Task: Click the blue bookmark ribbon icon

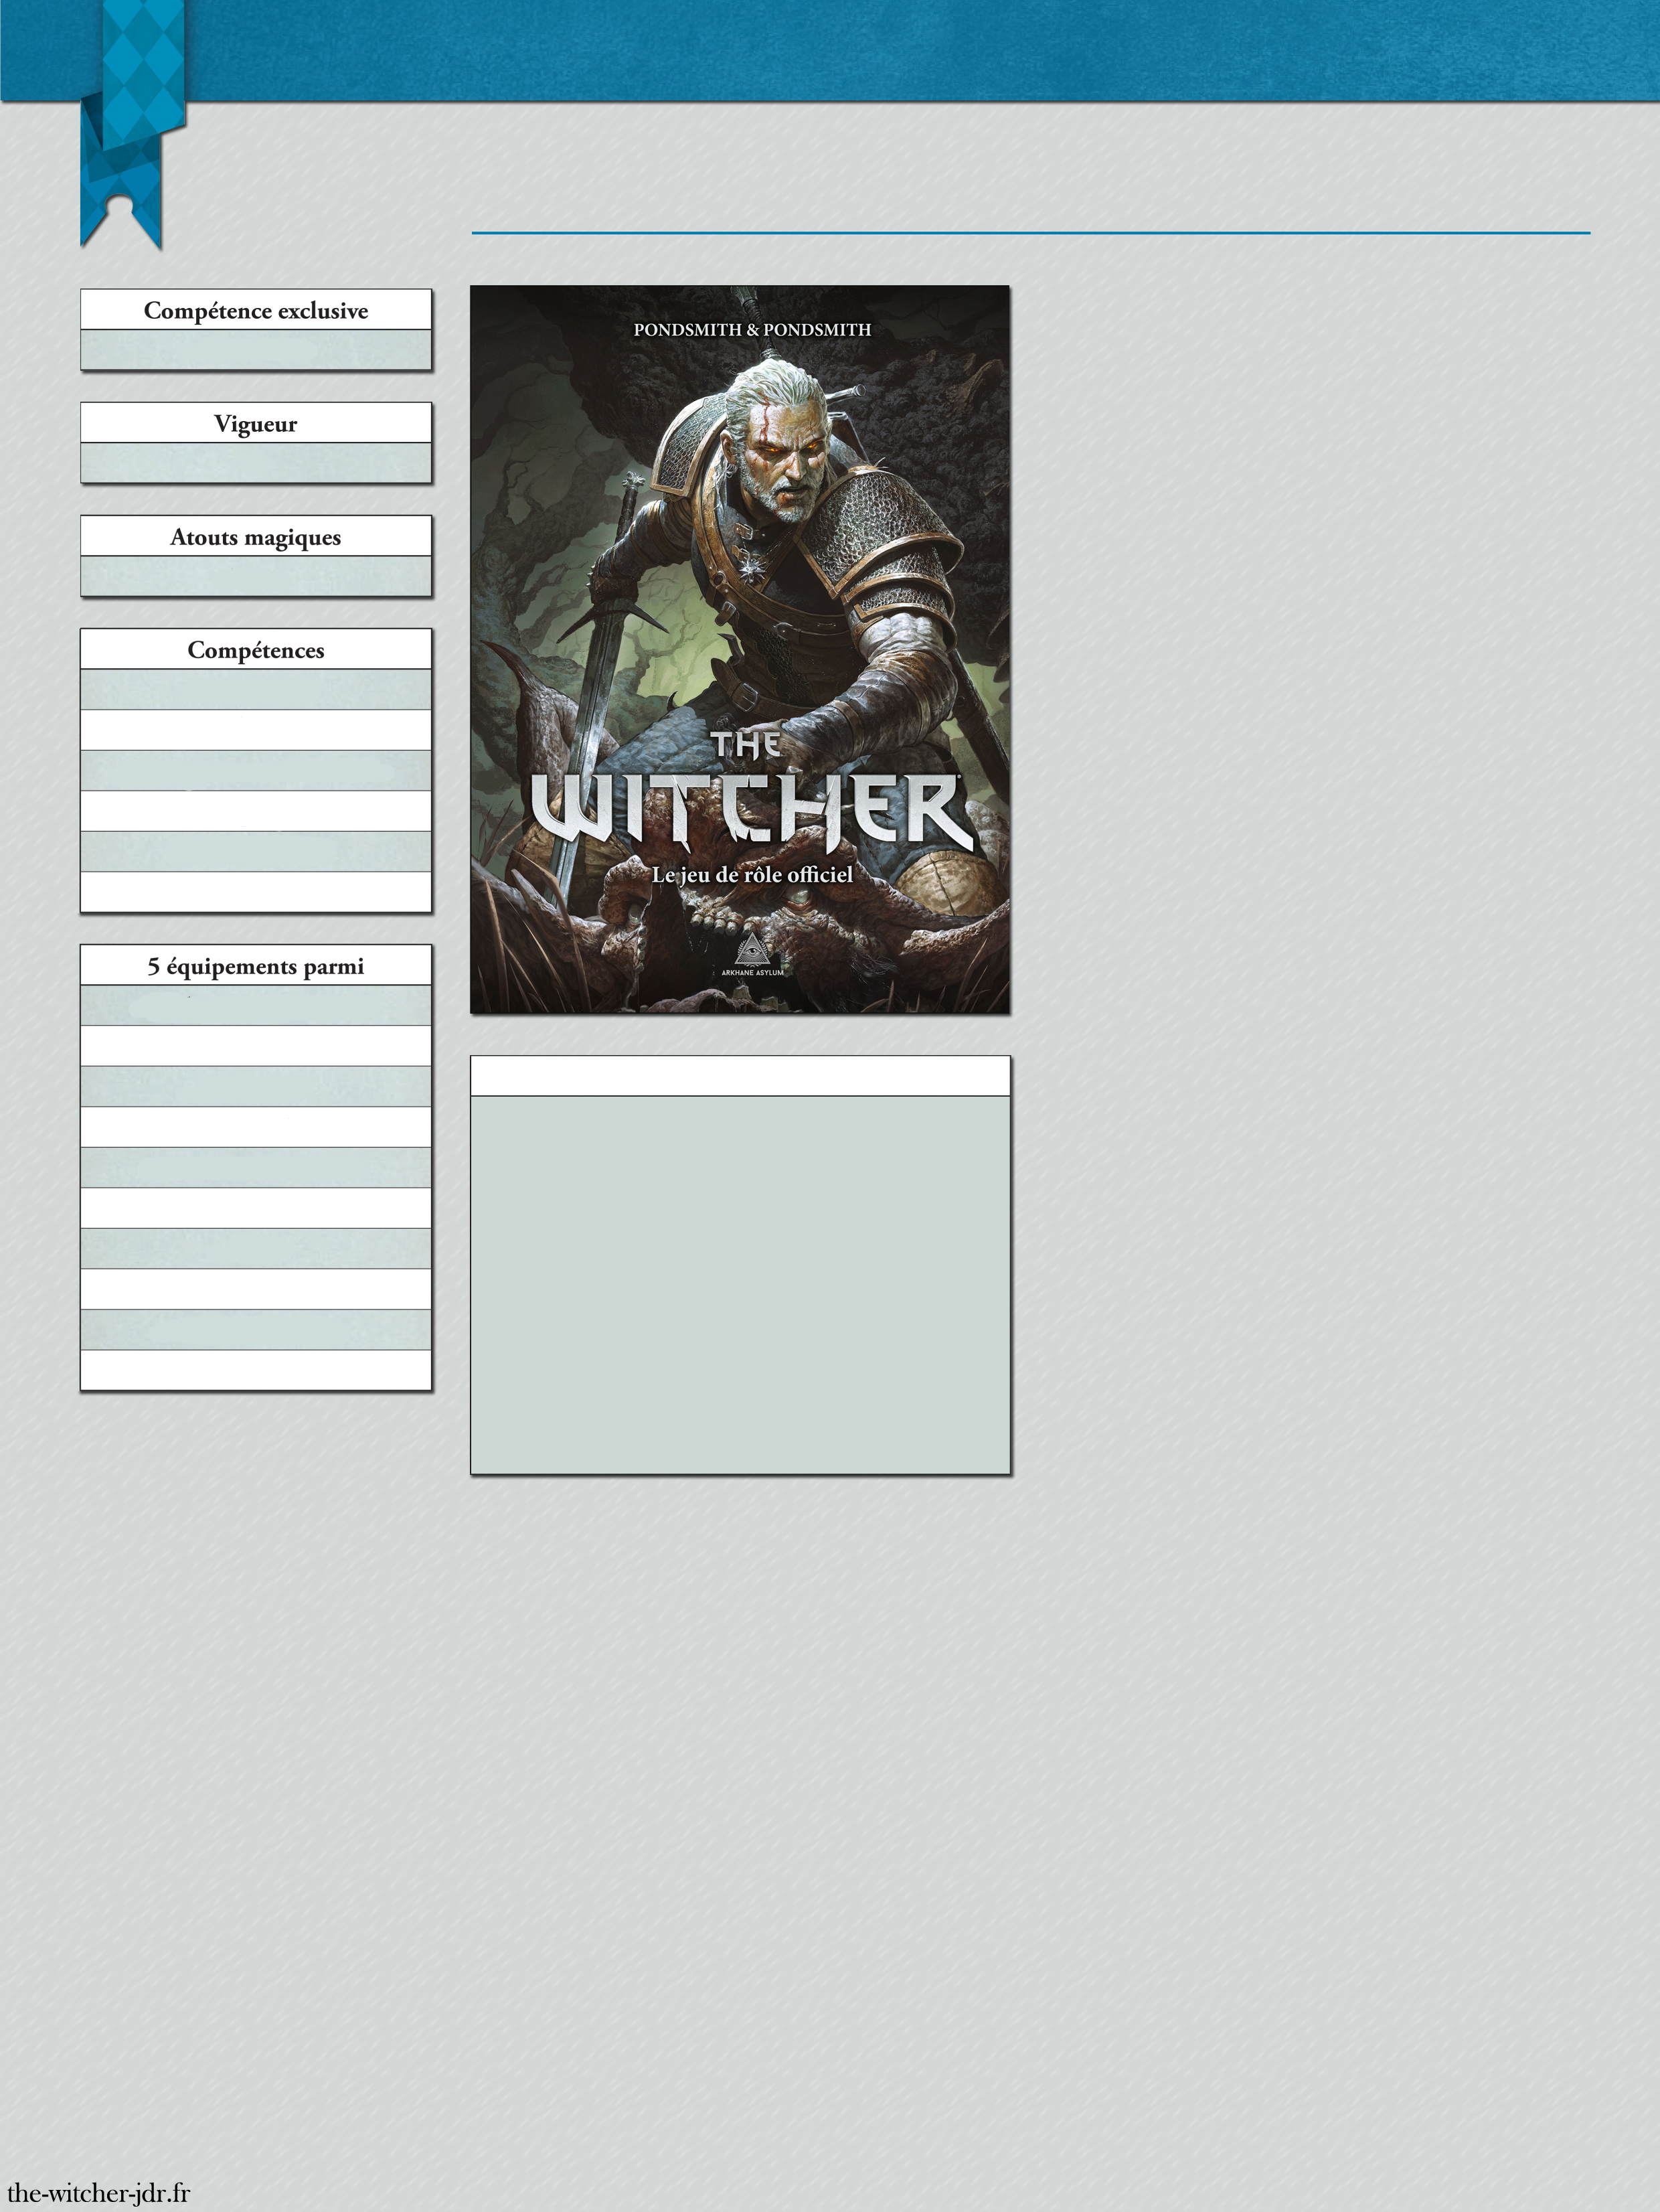Action: pos(132,125)
